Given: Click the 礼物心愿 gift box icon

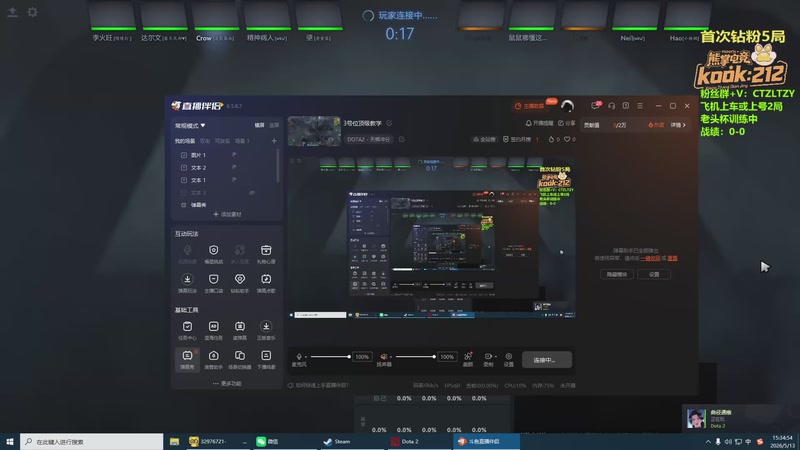Looking at the screenshot, I should pyautogui.click(x=266, y=254).
